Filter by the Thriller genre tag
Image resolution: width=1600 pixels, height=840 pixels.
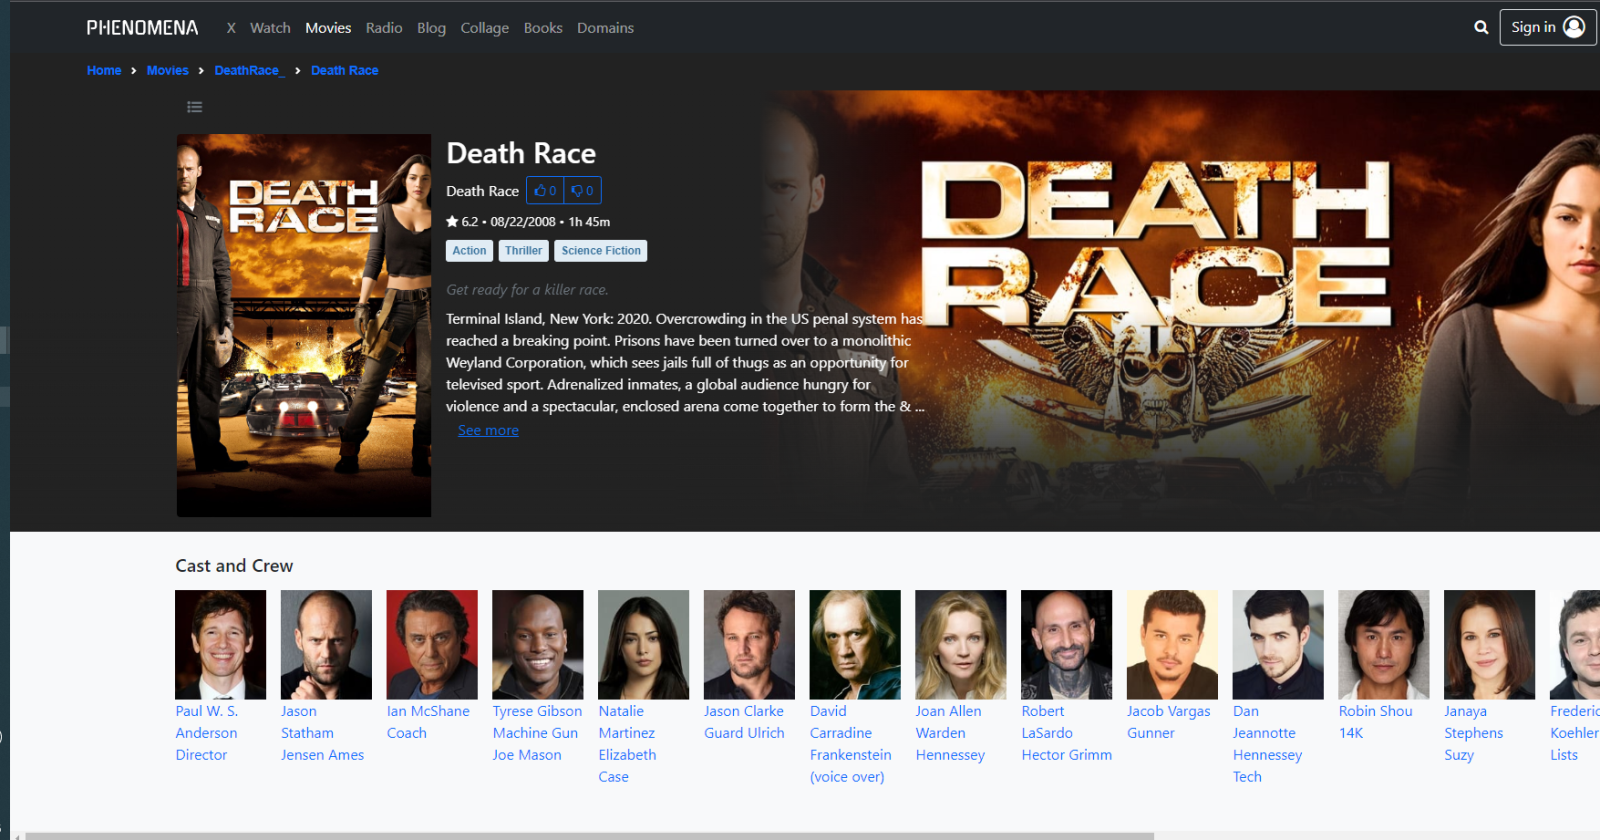pyautogui.click(x=523, y=251)
